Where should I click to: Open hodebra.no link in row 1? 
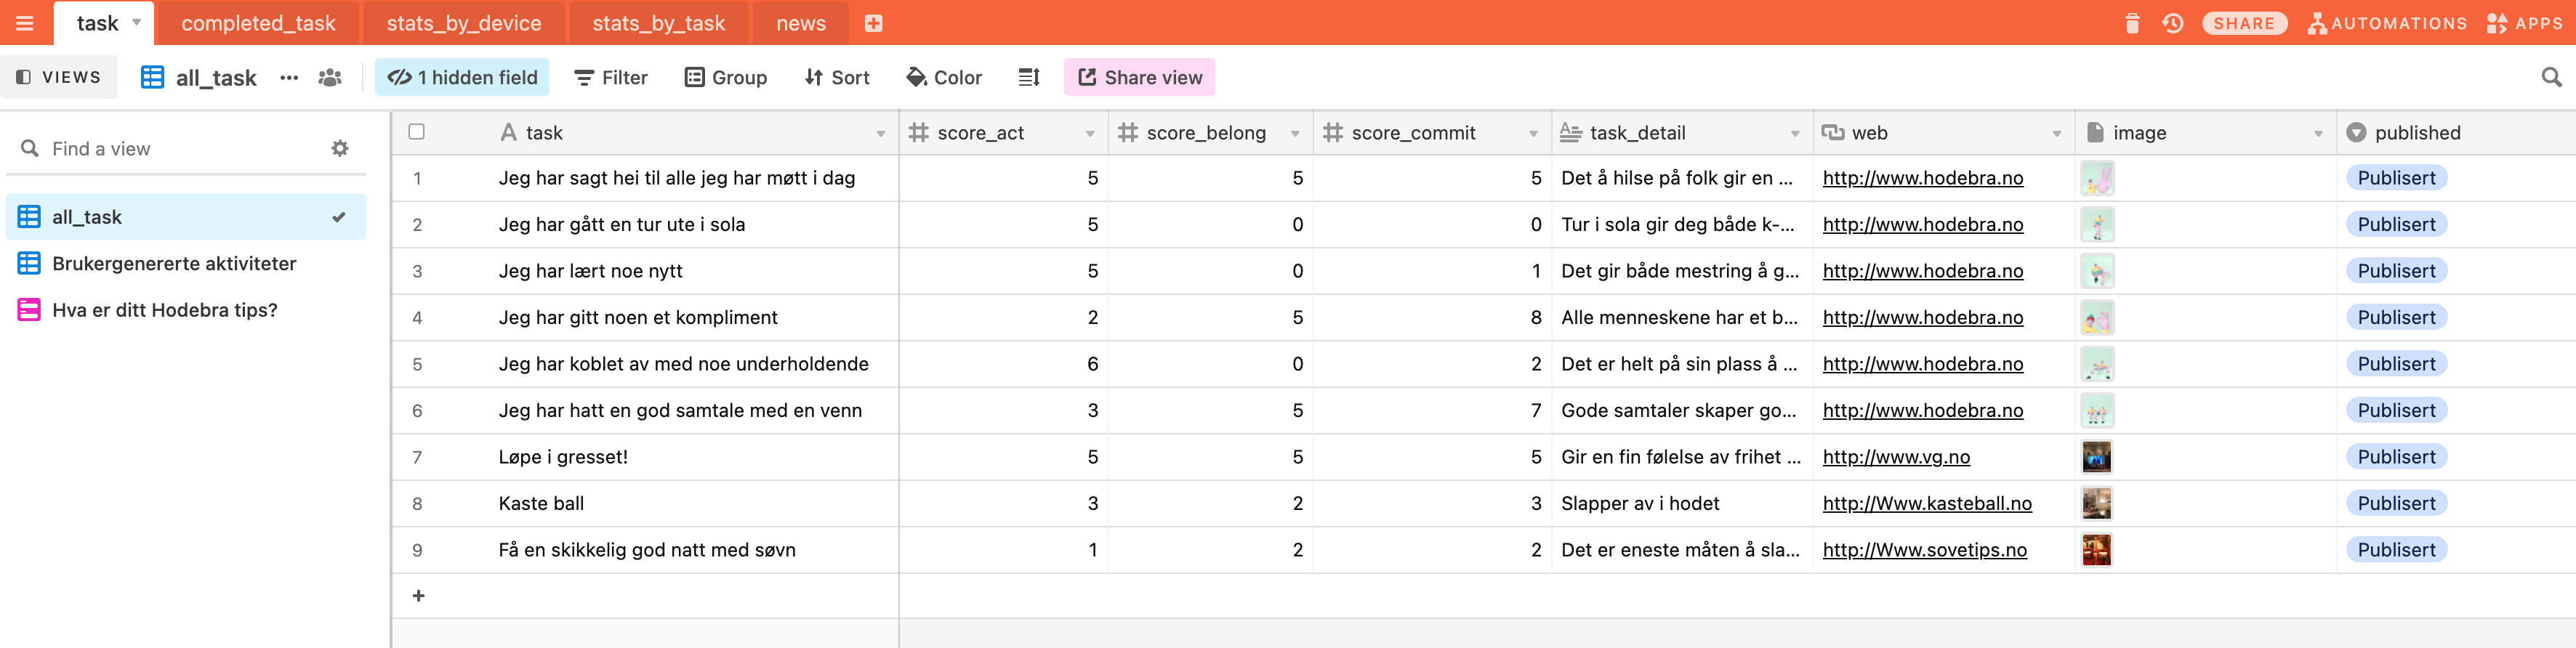pos(1922,178)
